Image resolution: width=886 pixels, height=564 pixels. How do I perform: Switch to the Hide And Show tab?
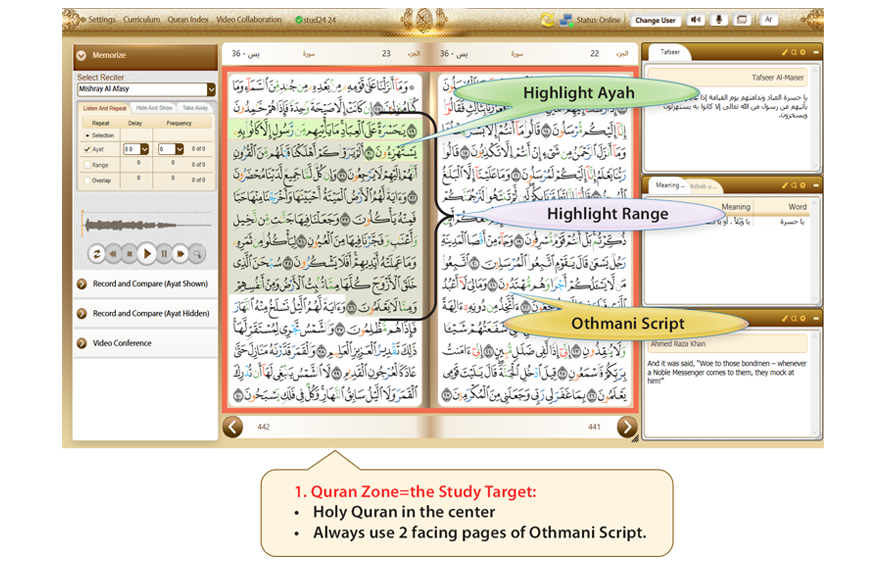point(154,108)
